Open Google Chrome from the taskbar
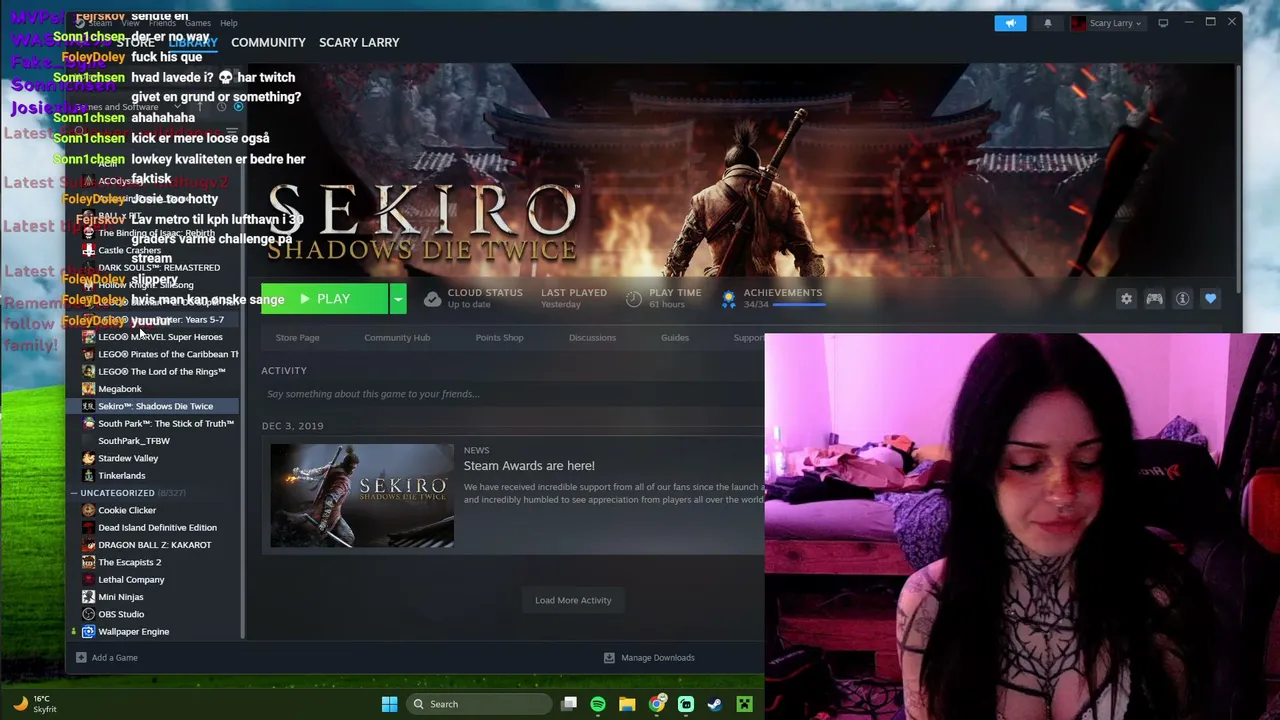The image size is (1280, 720). click(x=657, y=704)
